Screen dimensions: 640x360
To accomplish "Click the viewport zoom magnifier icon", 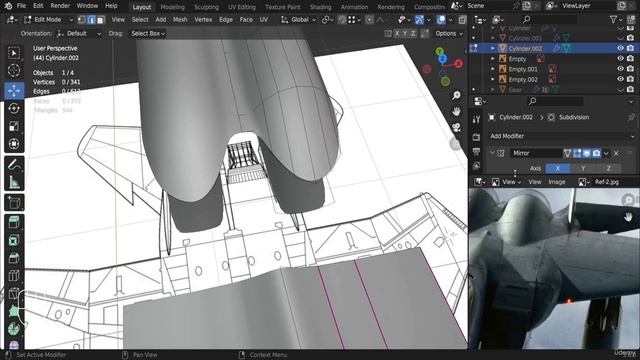I will click(456, 96).
